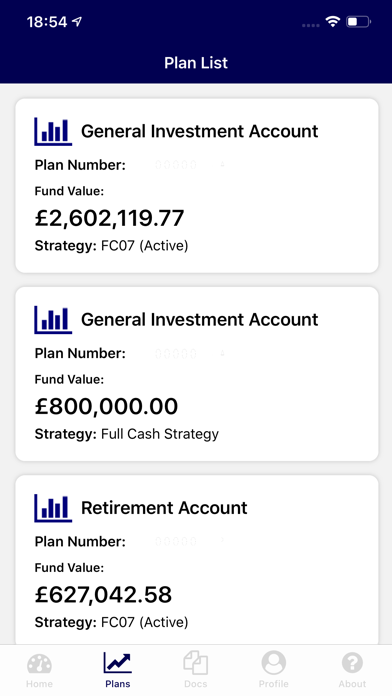
Task: Tap the 18:54 clock in status bar
Action: tap(47, 21)
